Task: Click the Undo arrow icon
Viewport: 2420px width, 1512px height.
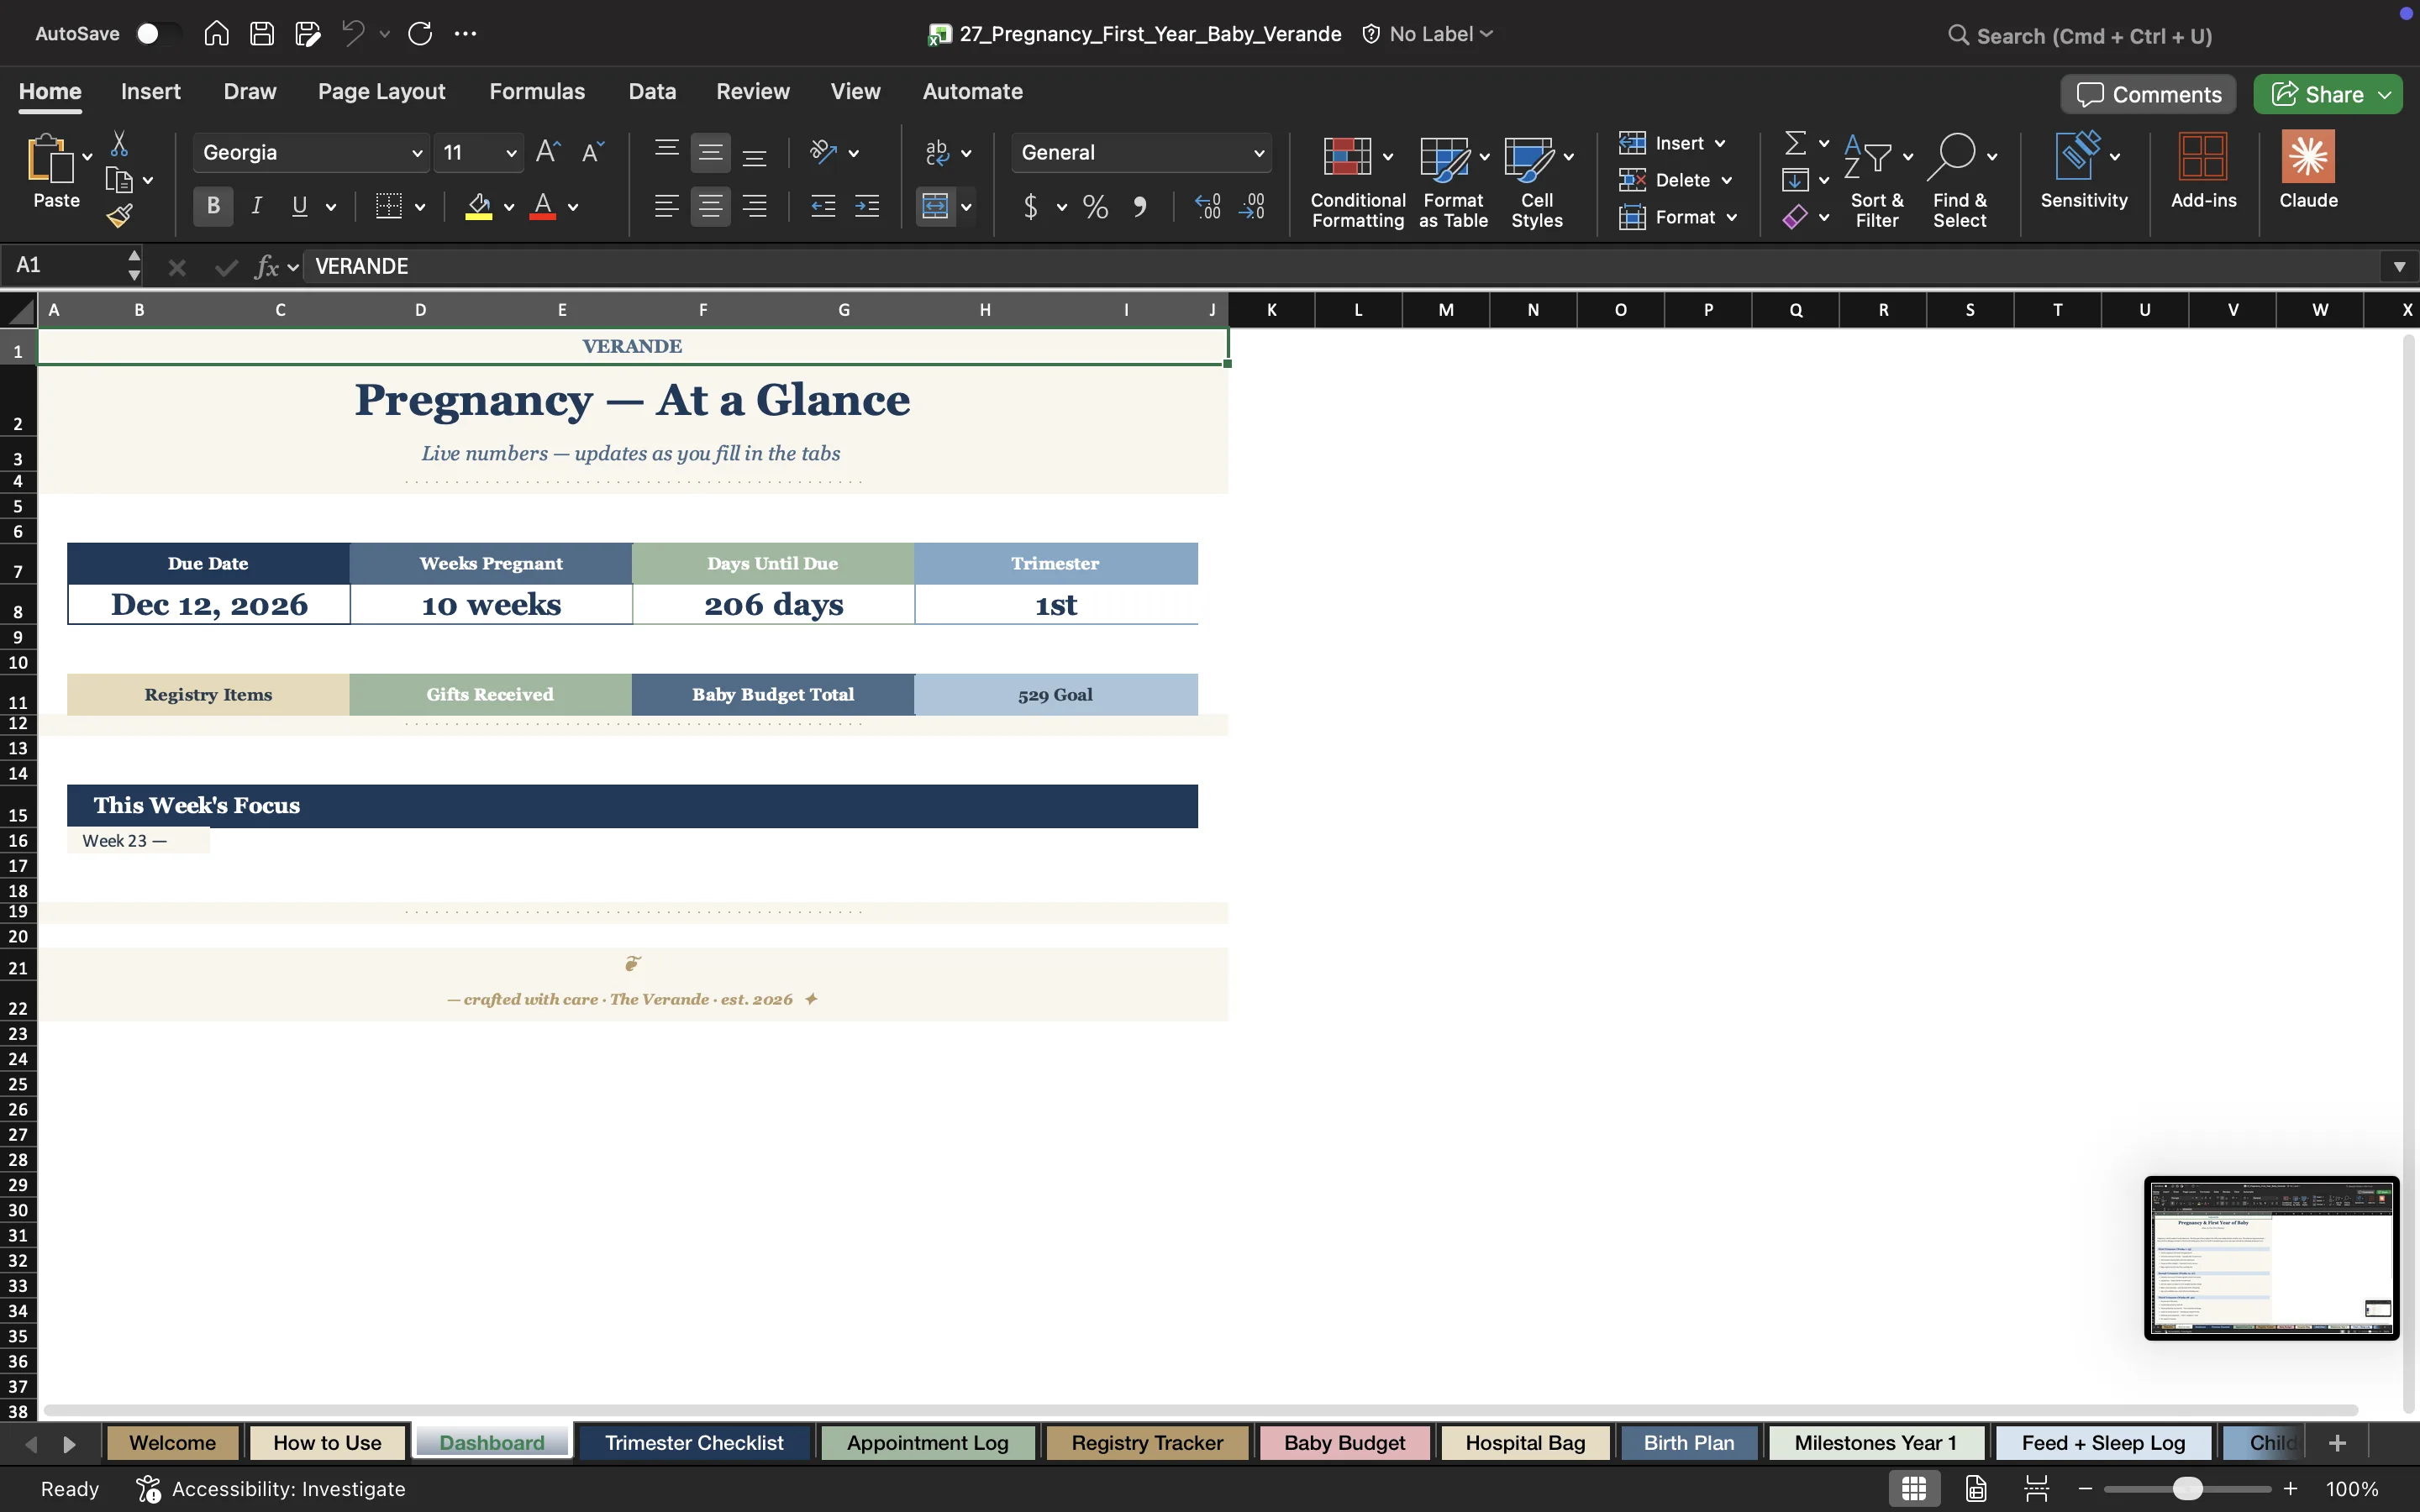Action: tap(352, 33)
